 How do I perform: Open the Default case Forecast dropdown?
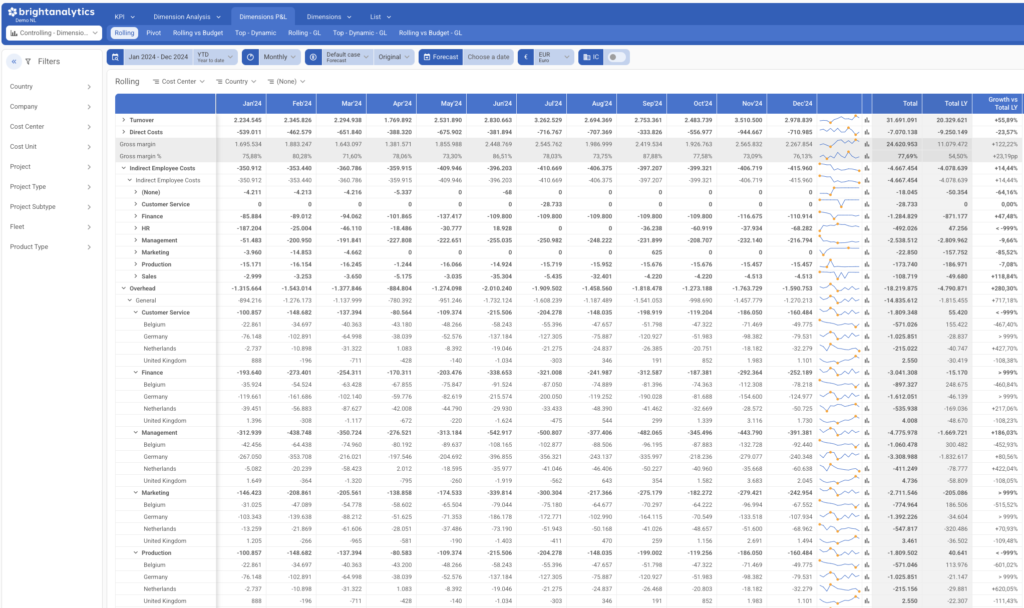coord(347,57)
